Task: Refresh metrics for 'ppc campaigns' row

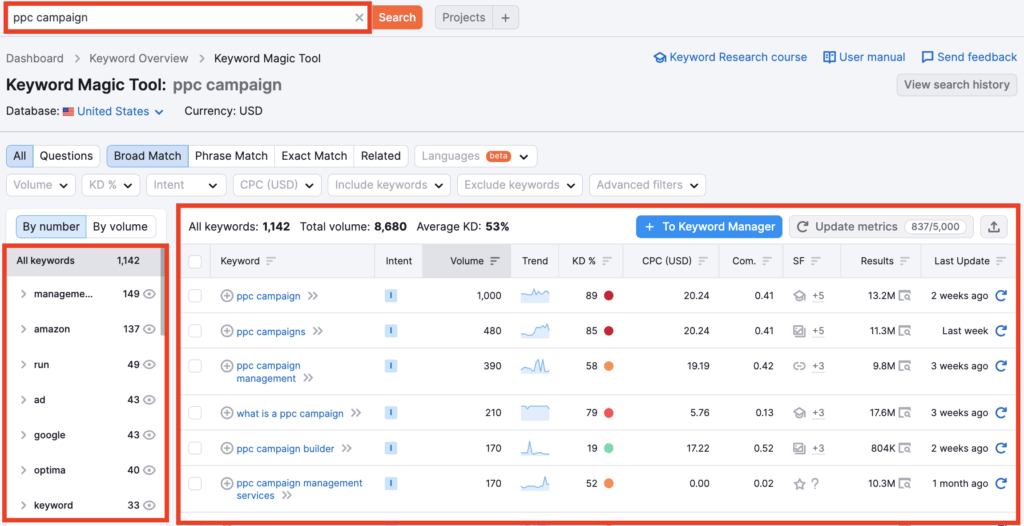Action: click(1000, 331)
